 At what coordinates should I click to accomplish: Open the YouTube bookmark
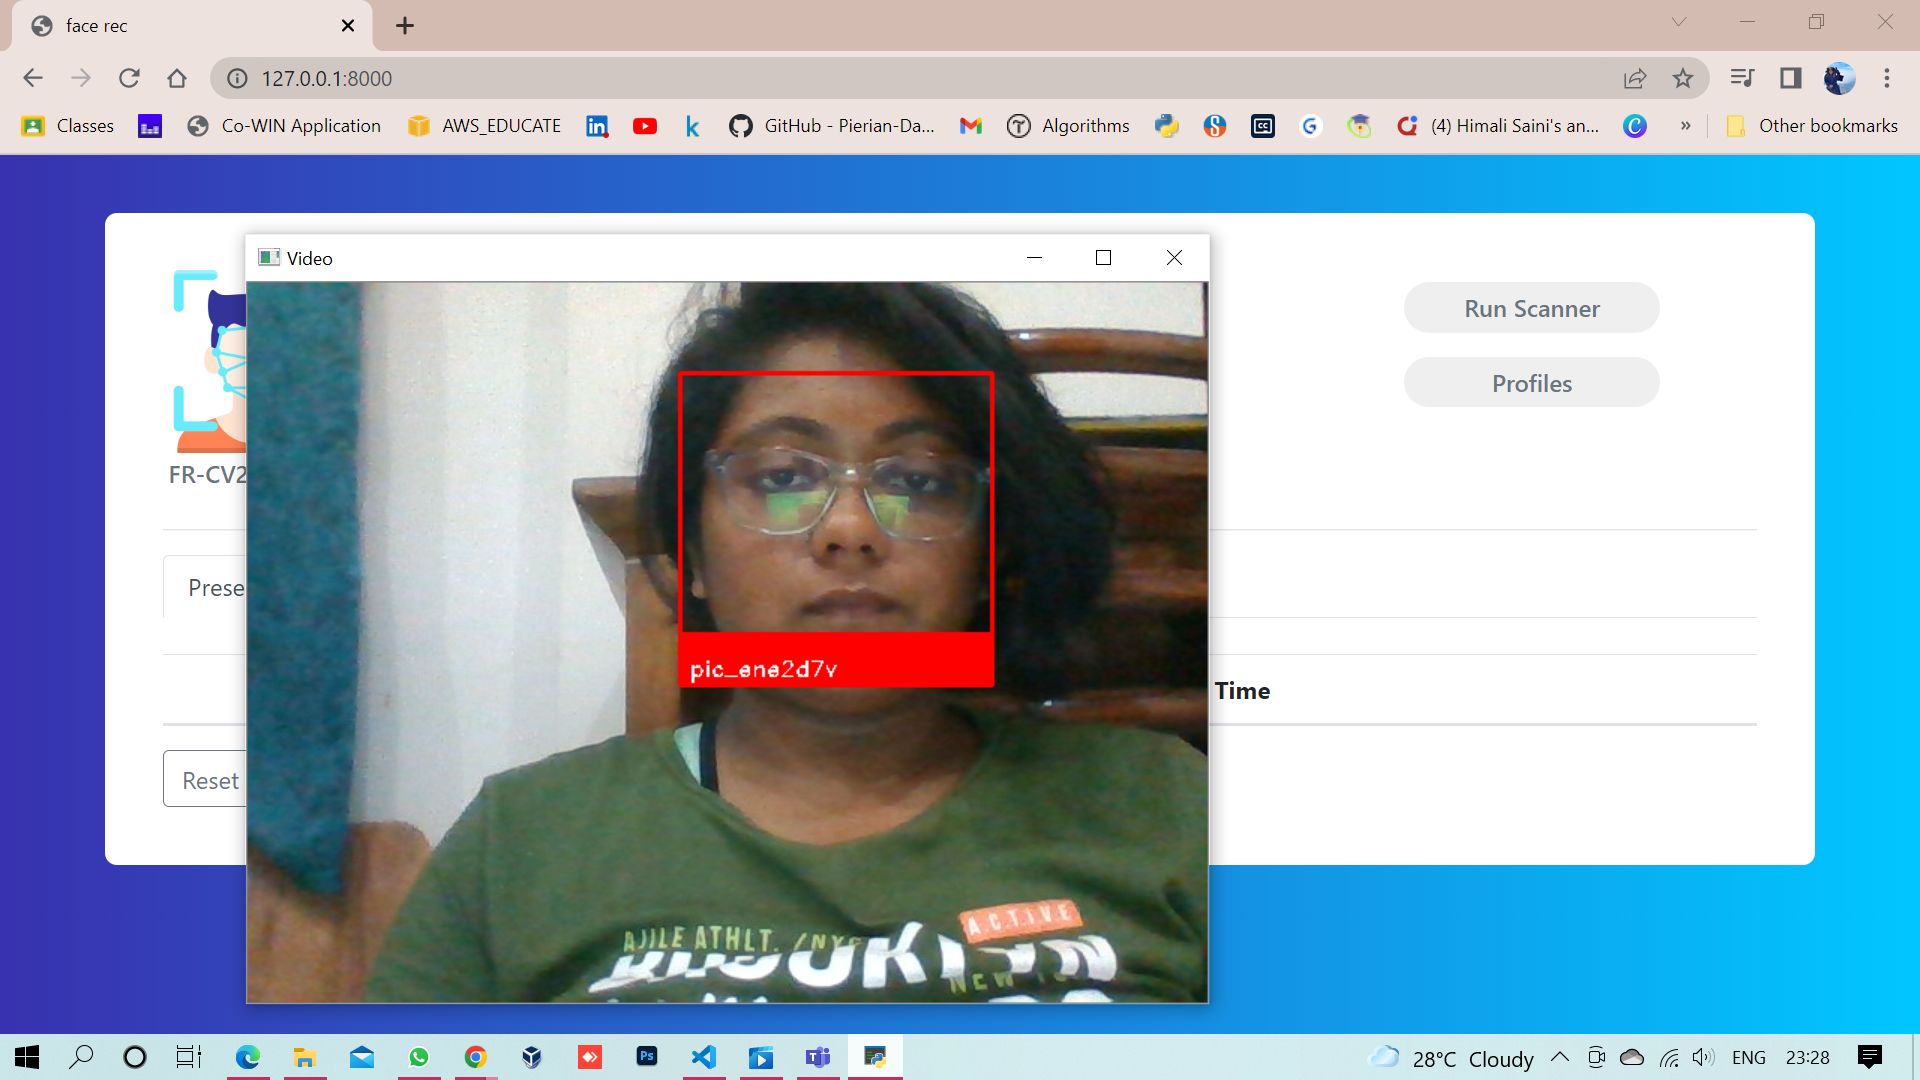[645, 126]
